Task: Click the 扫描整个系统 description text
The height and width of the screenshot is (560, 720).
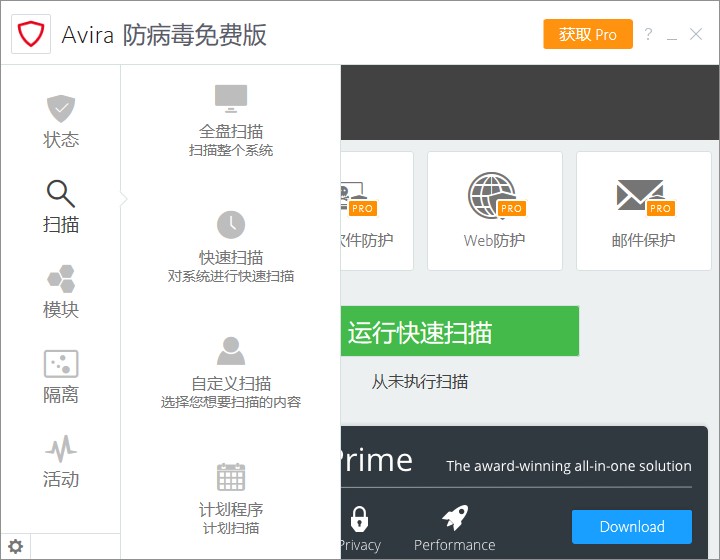Action: click(231, 151)
